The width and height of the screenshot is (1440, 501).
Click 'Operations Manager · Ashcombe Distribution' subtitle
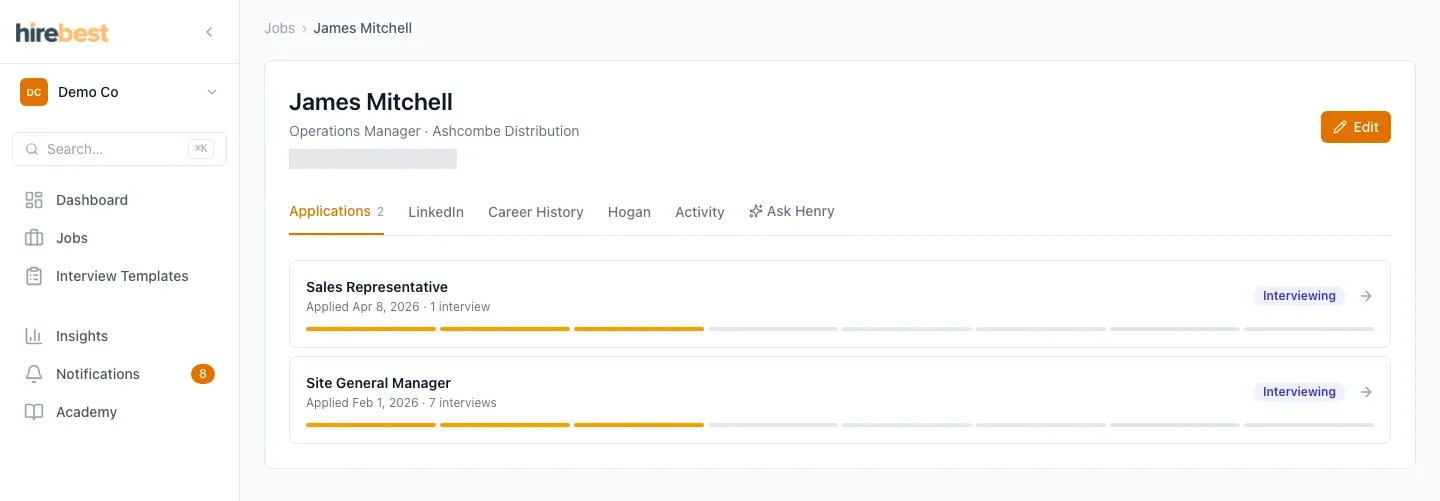pos(434,131)
